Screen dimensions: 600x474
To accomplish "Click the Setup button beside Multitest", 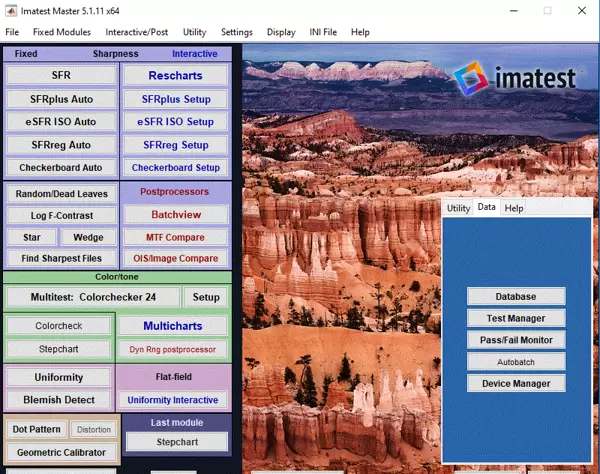I will pos(206,297).
